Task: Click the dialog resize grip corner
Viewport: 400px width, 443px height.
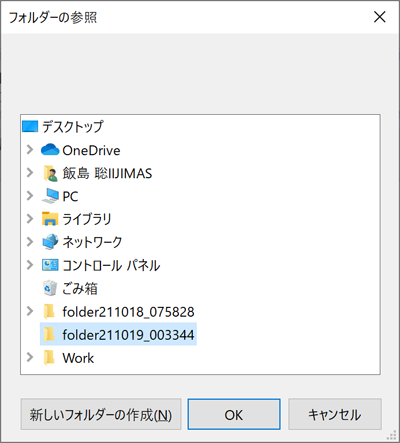Action: point(392,435)
